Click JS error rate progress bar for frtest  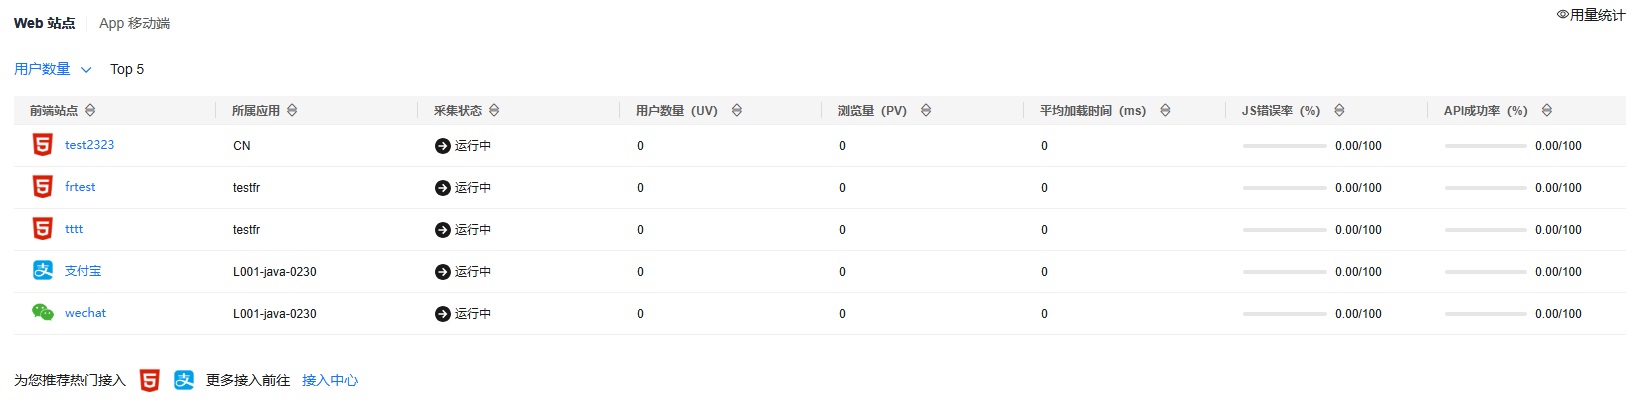click(x=1284, y=188)
